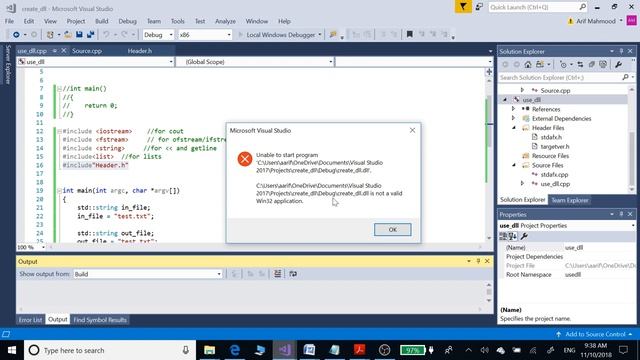
Task: Toggle the bookmark toolbar icon
Action: point(409,35)
